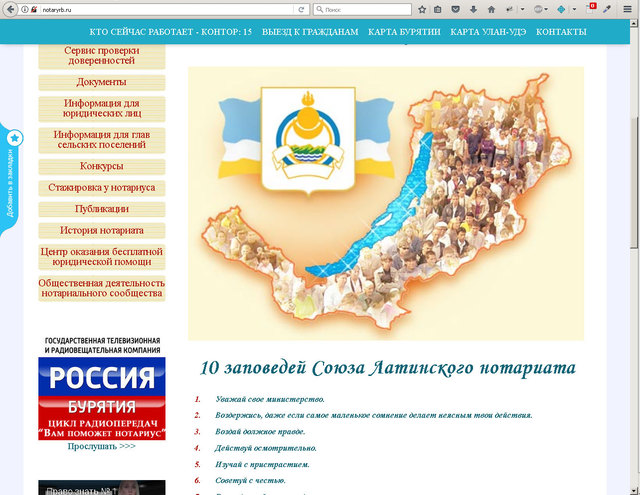This screenshot has width=640, height=495.
Task: Select commandment 2 text 'Воздержись, даже если...'
Action: click(x=374, y=415)
